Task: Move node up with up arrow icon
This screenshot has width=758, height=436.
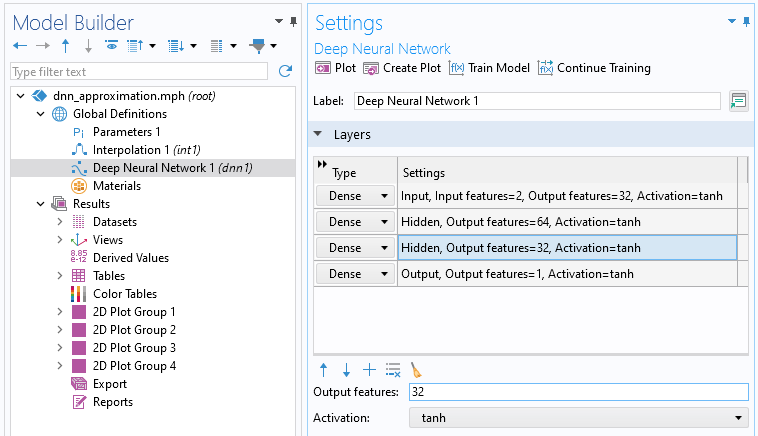Action: (66, 46)
